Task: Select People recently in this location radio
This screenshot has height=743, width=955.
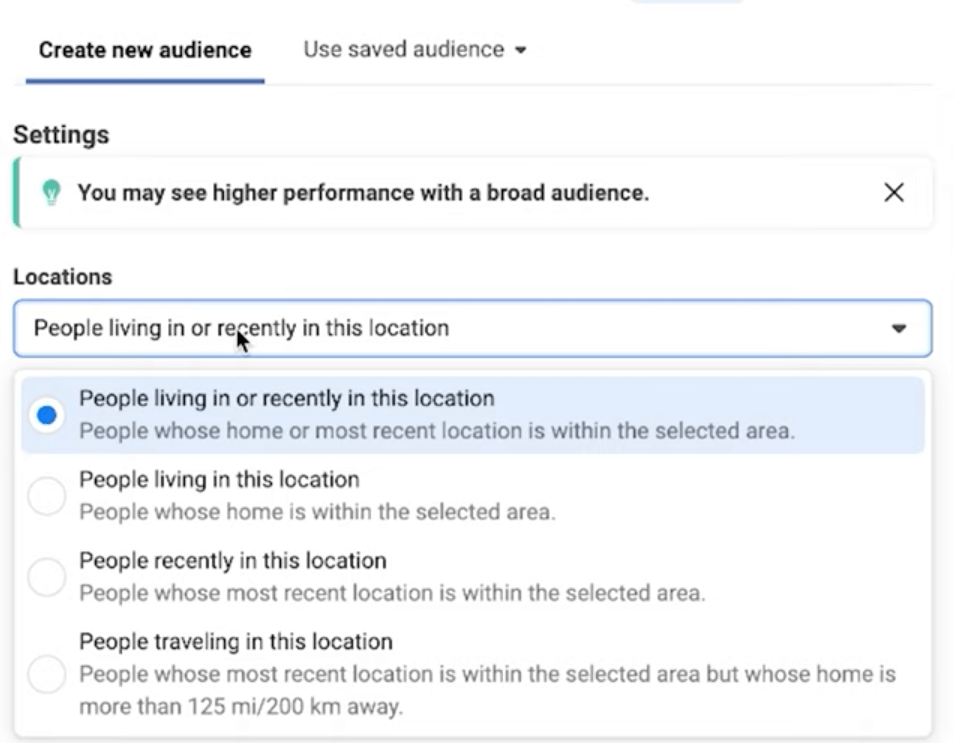Action: point(47,577)
